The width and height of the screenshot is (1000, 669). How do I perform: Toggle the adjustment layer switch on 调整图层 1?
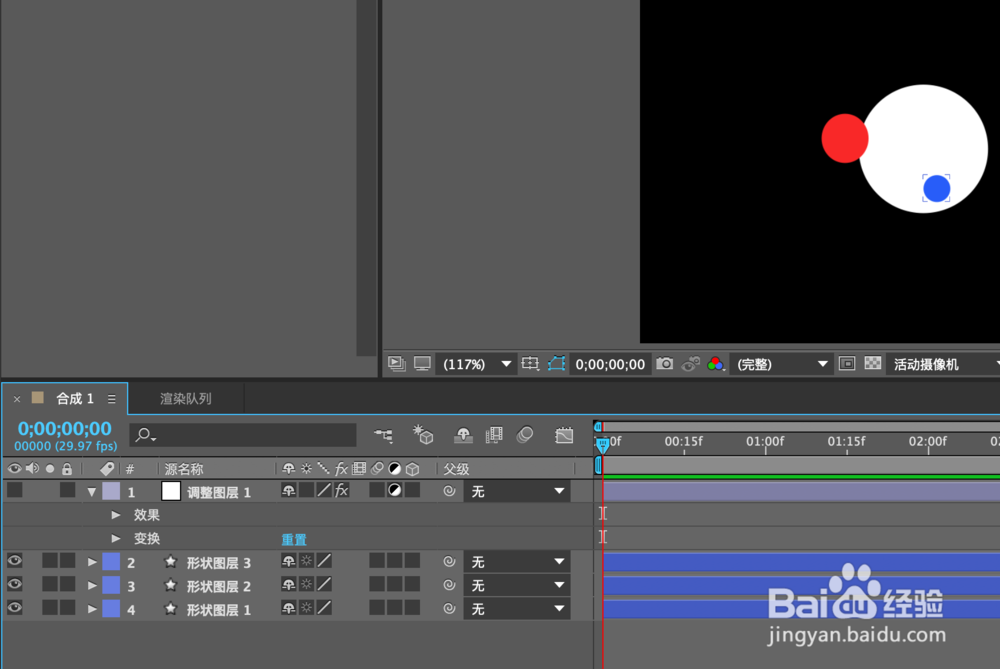point(395,490)
